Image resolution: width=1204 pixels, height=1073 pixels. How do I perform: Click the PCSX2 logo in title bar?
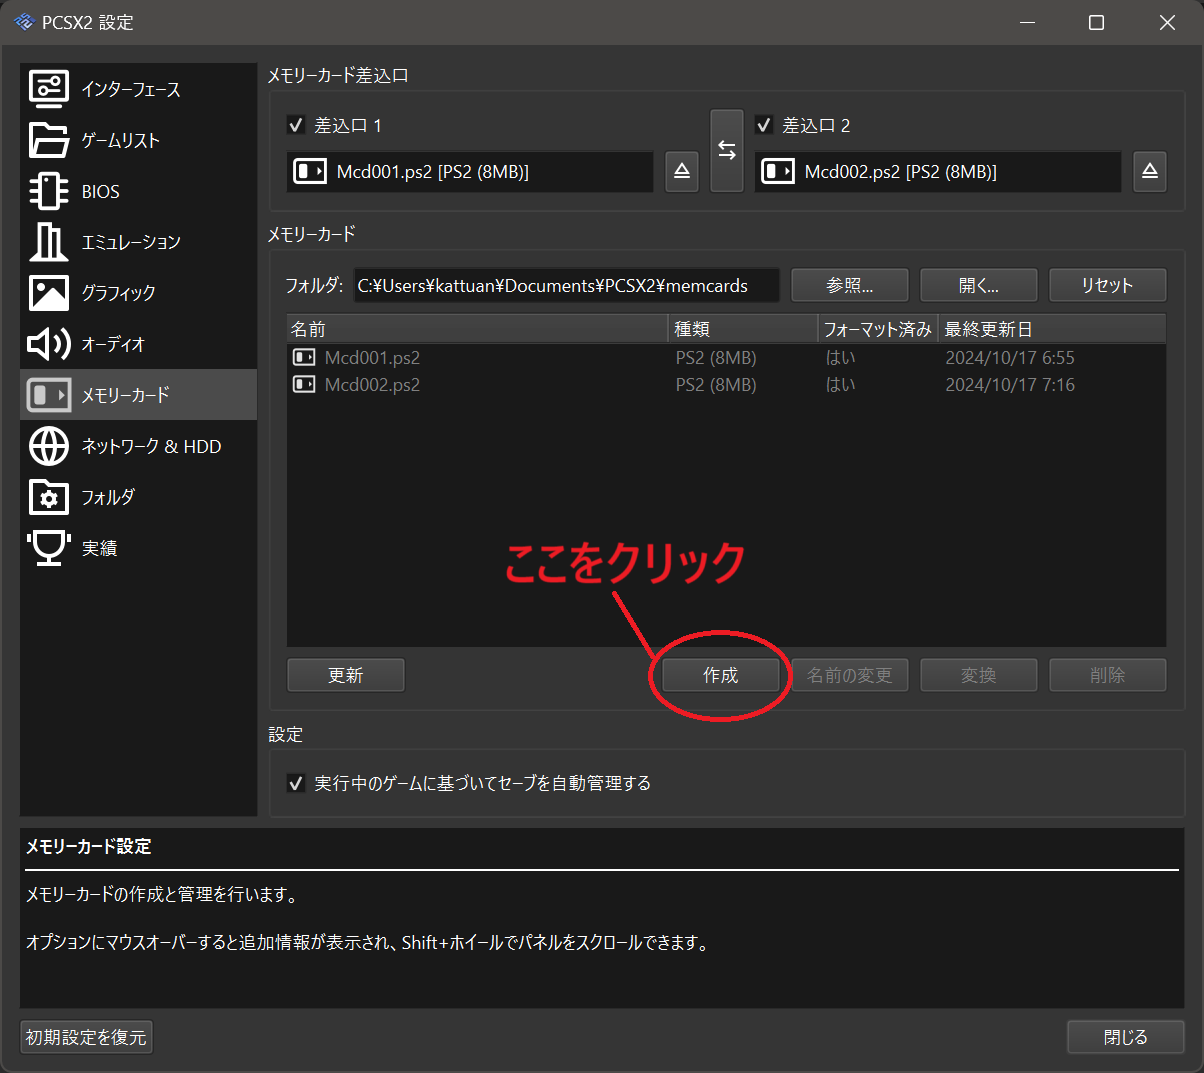[24, 22]
